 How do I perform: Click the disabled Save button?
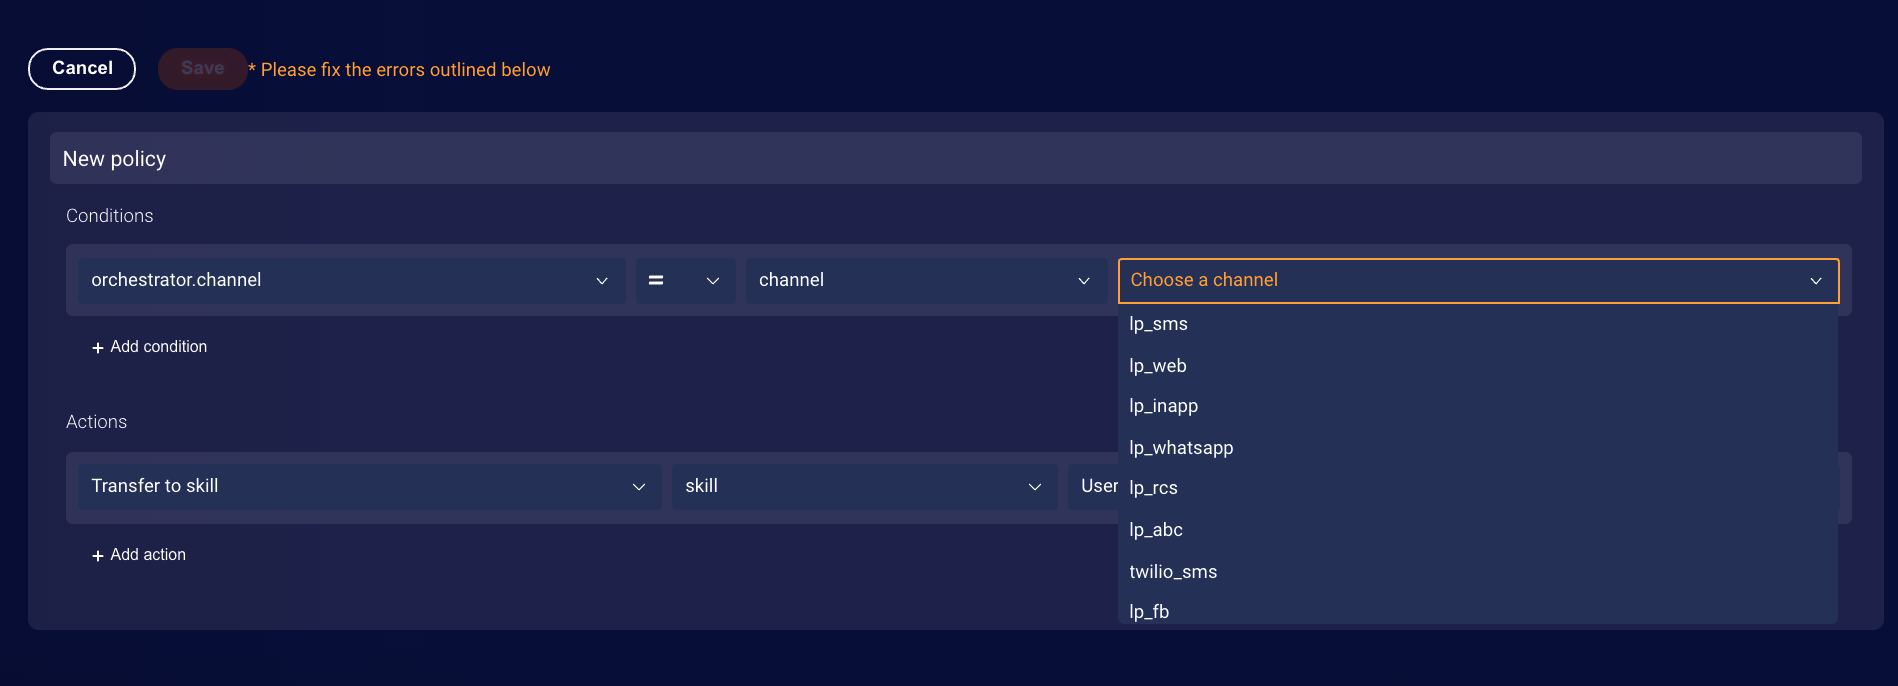click(202, 69)
